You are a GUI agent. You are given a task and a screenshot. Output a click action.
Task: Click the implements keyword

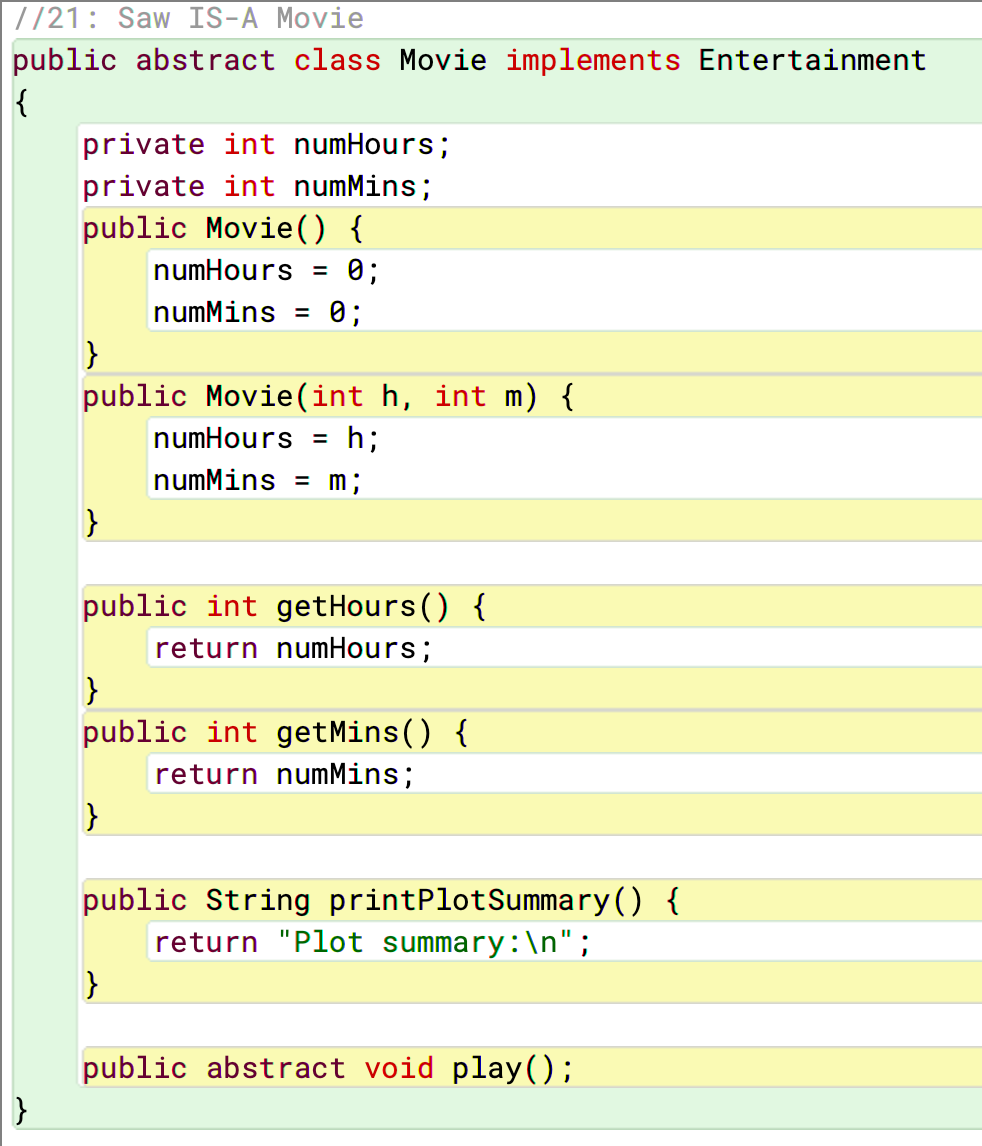(x=593, y=60)
